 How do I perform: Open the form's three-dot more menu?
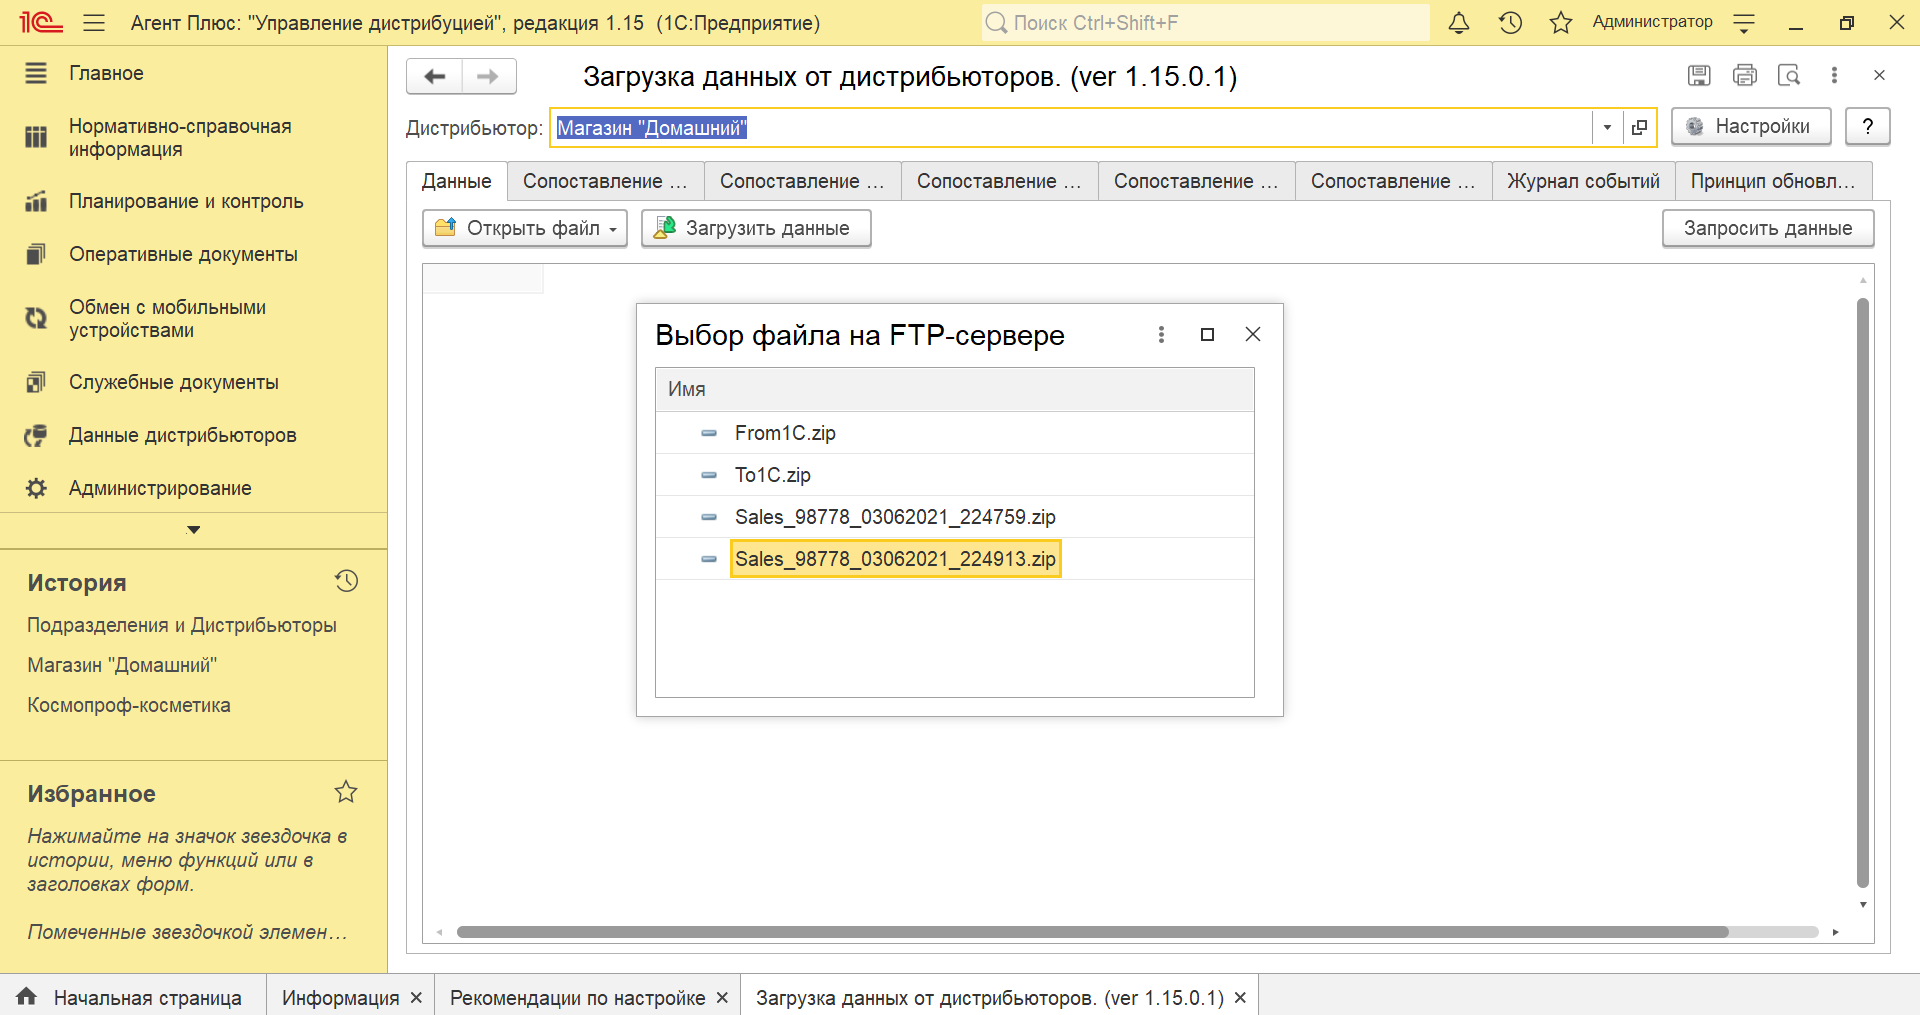pos(1834,75)
